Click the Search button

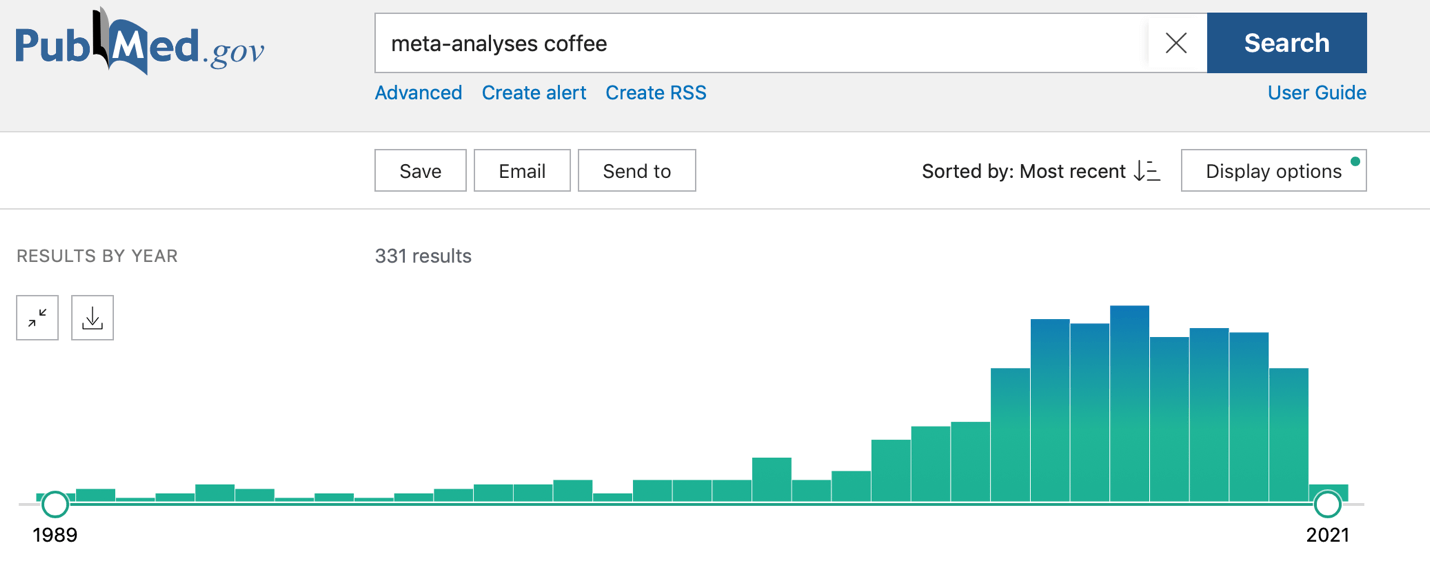[1286, 43]
